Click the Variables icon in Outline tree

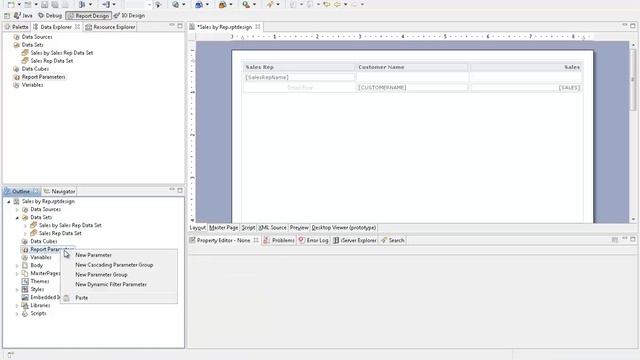(x=25, y=258)
